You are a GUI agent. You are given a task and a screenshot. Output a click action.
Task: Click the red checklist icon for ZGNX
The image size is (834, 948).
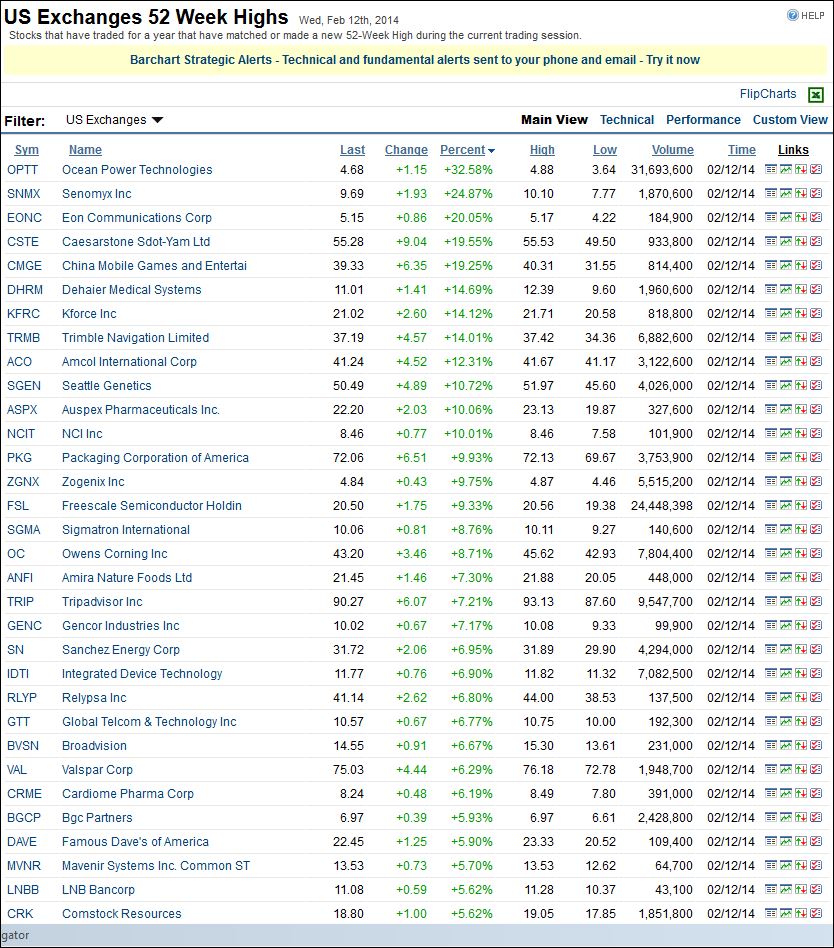coord(816,481)
